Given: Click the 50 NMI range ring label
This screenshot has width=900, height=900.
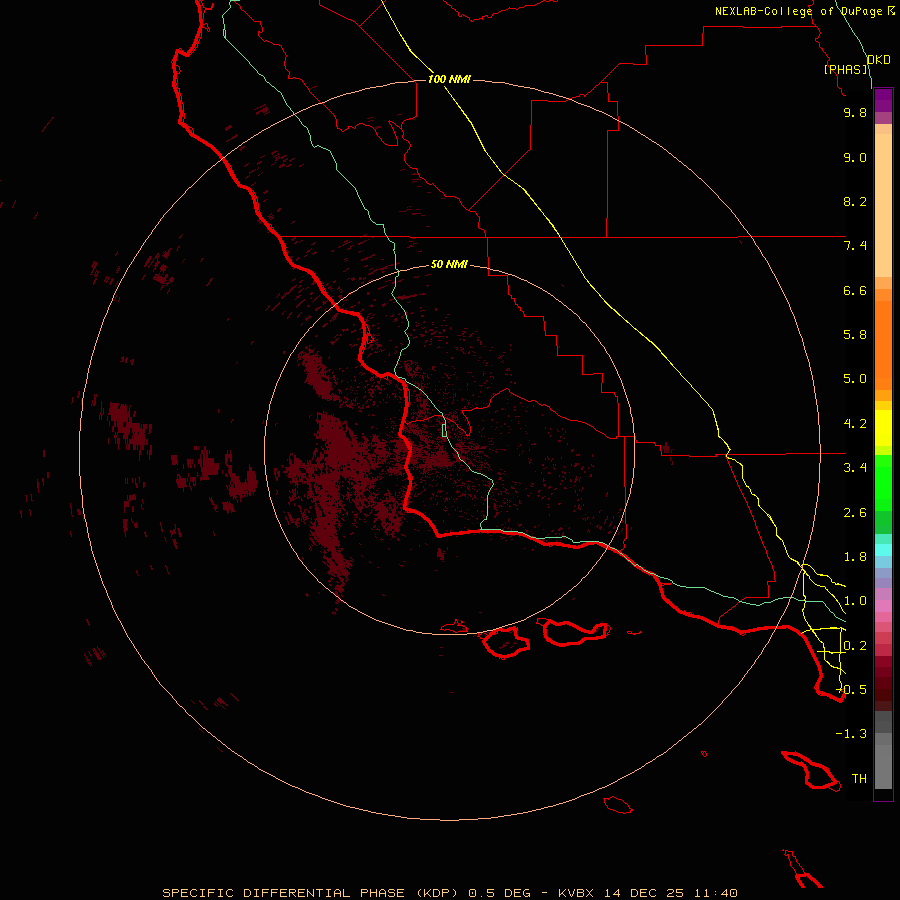Looking at the screenshot, I should 449,264.
